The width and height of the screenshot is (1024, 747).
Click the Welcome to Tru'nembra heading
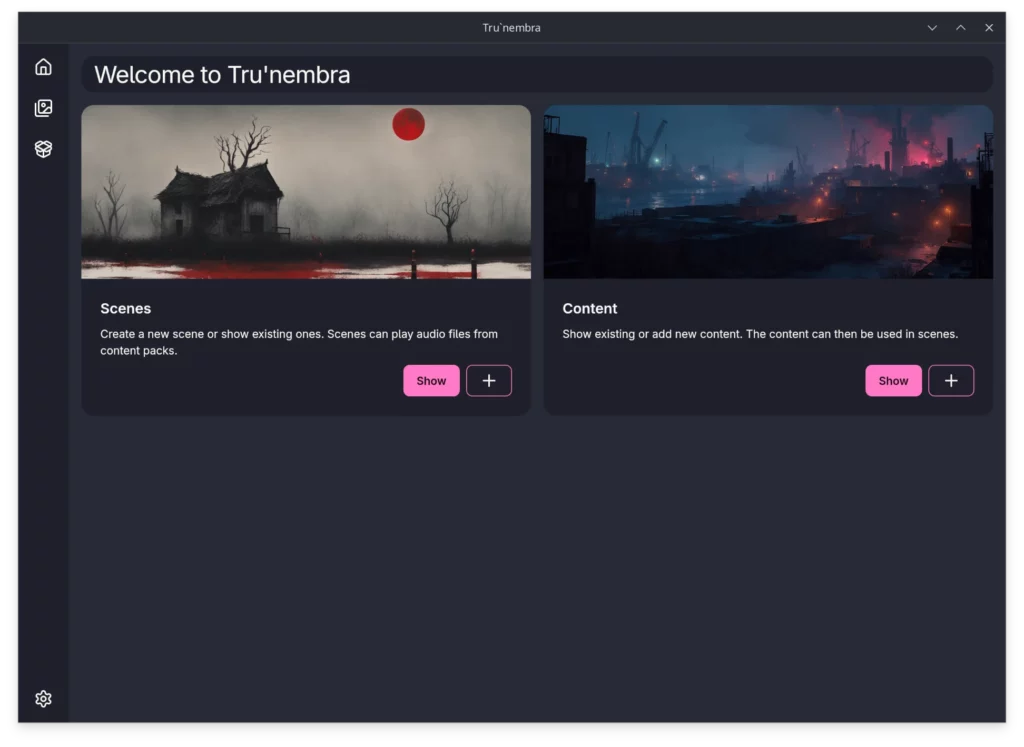[222, 75]
